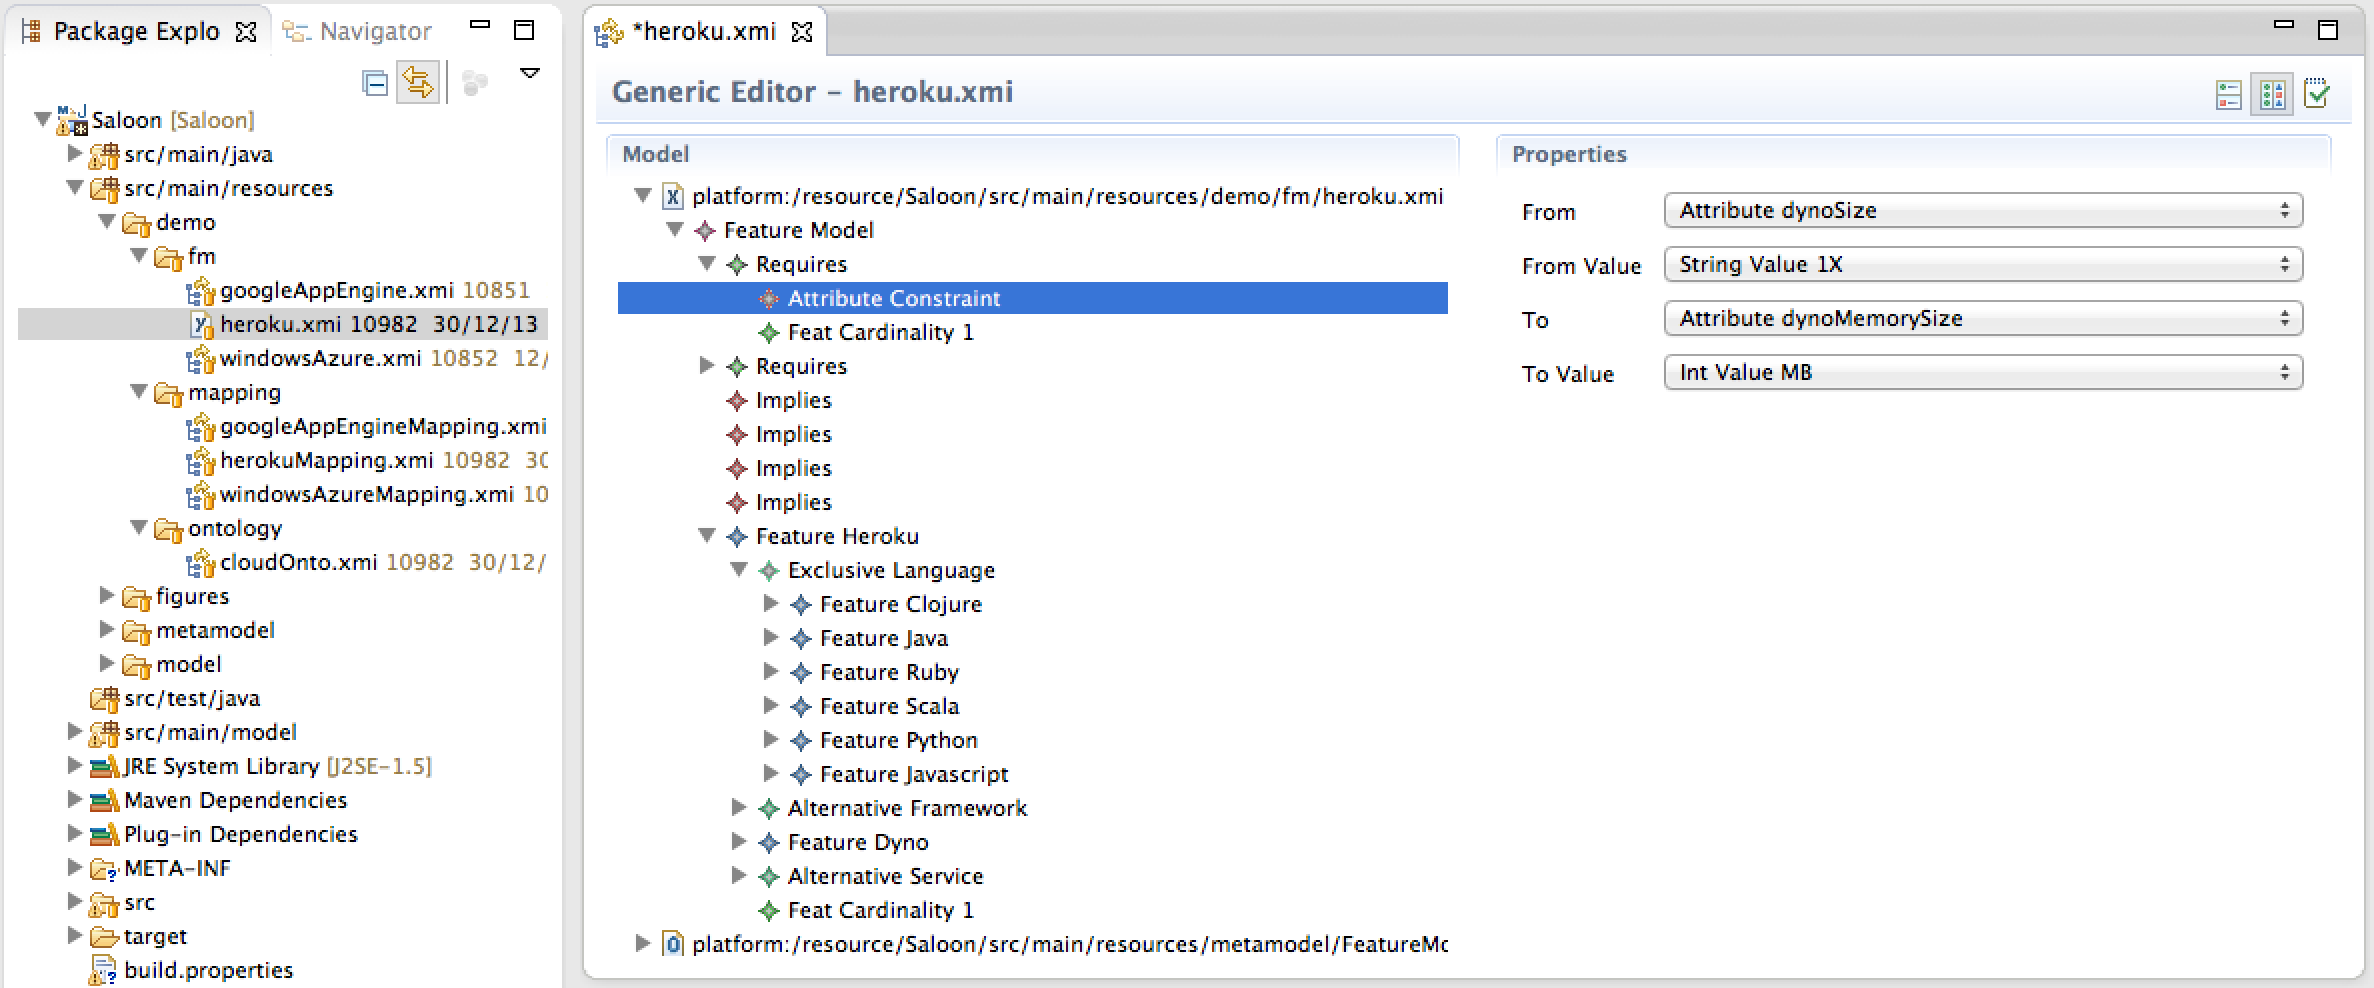Click Feature Python icon
Image resolution: width=2374 pixels, height=988 pixels.
(x=801, y=740)
